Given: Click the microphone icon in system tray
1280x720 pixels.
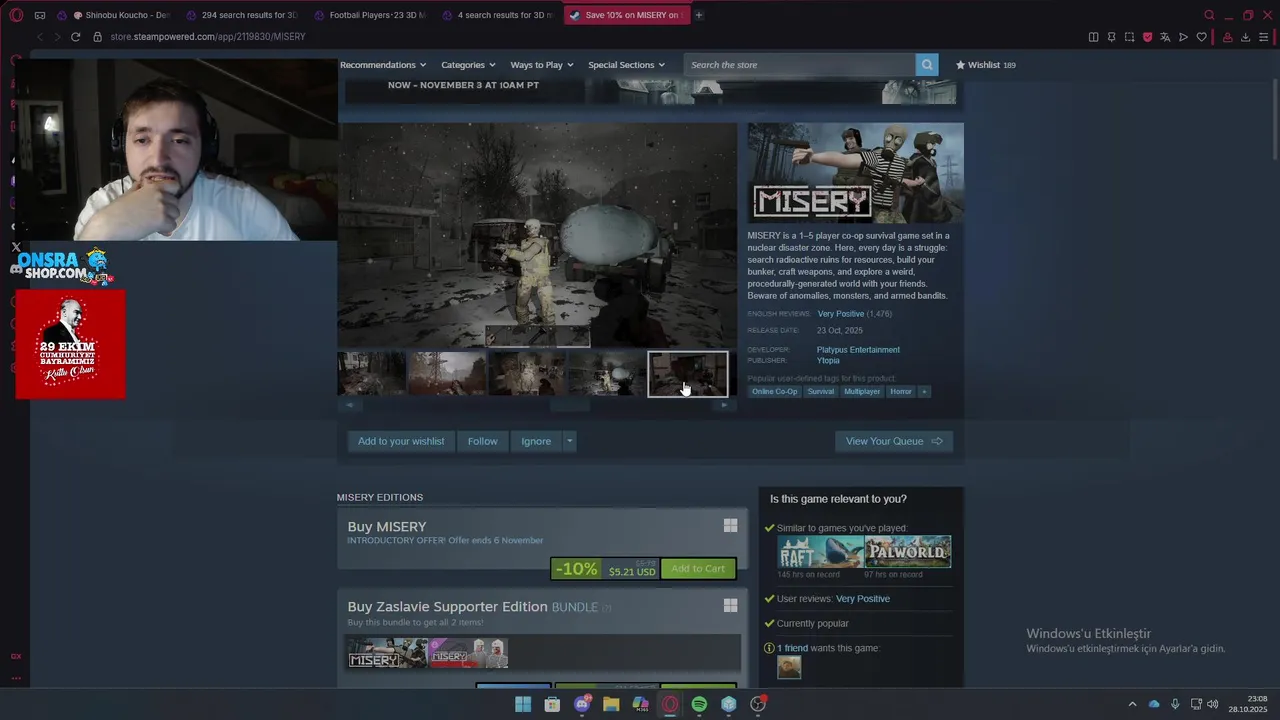Looking at the screenshot, I should (1175, 704).
